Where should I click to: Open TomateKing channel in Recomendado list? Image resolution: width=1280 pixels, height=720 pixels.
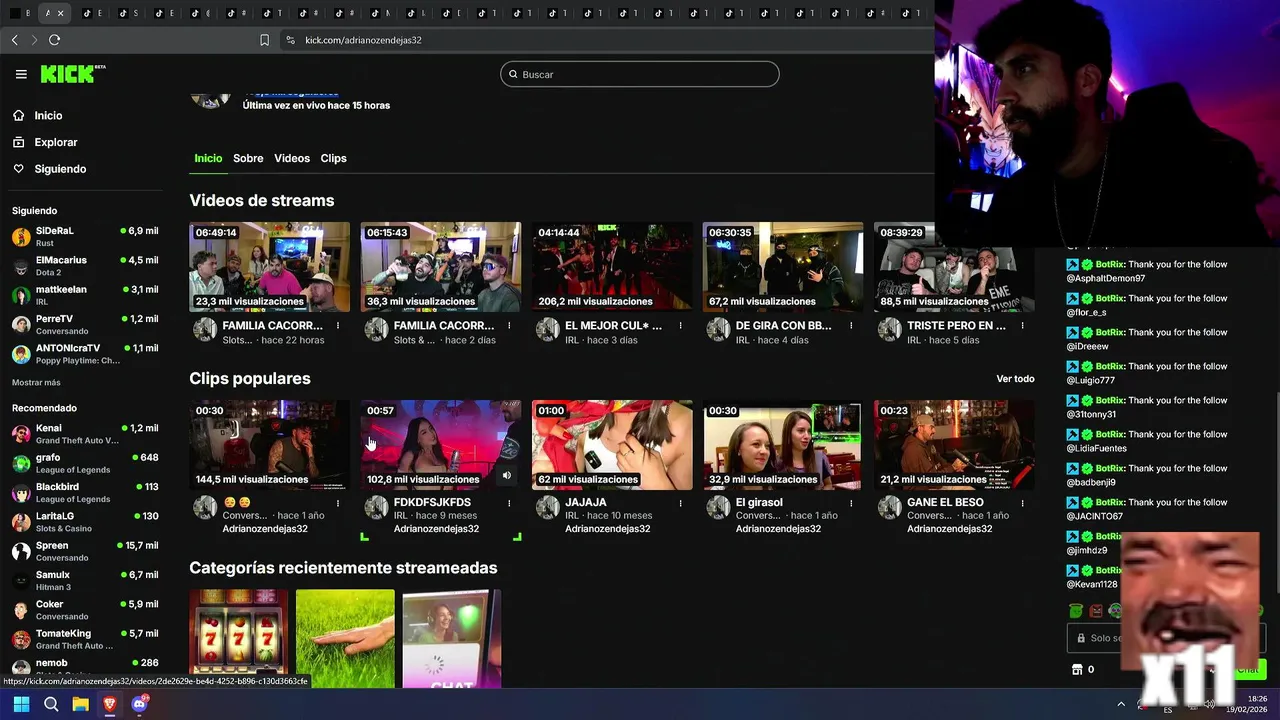(85, 639)
